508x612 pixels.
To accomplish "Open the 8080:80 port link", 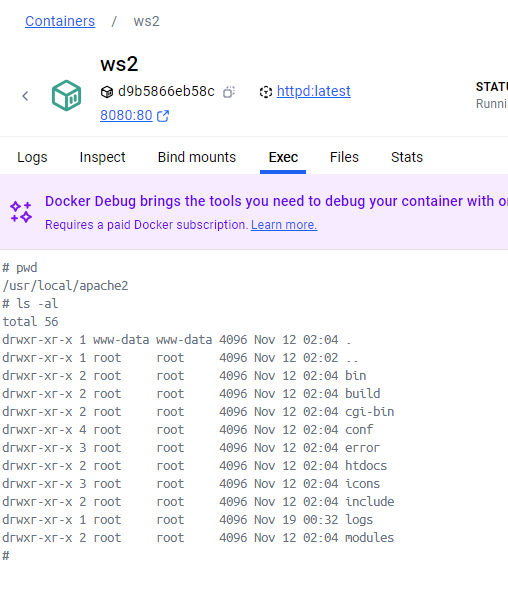I will [126, 116].
